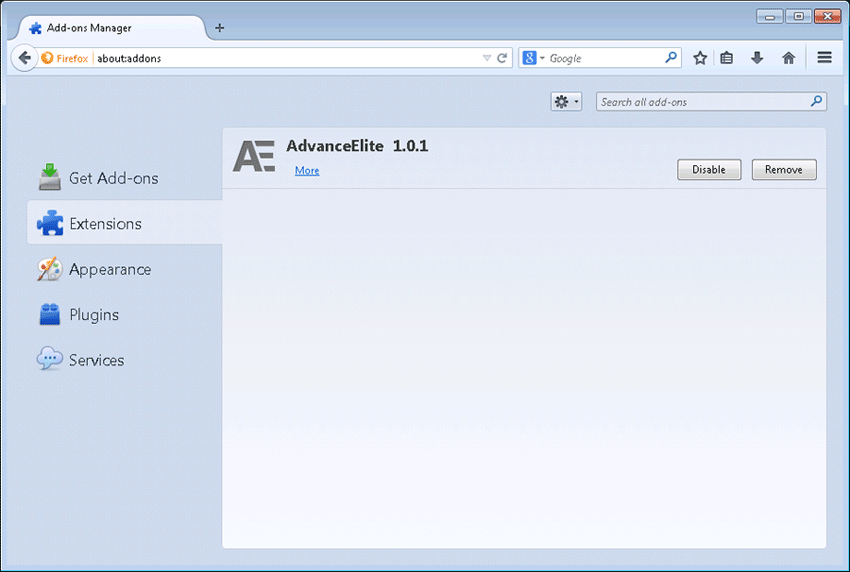
Task: Remove the AdvanceElite extension
Action: point(783,170)
